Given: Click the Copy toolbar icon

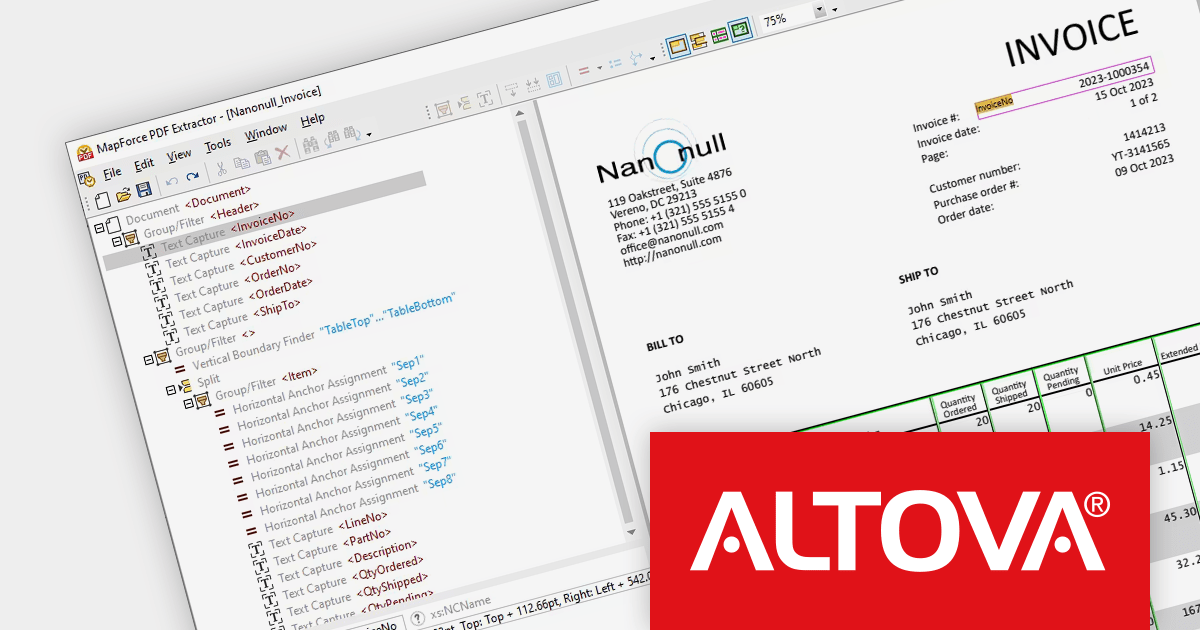Looking at the screenshot, I should [x=241, y=163].
